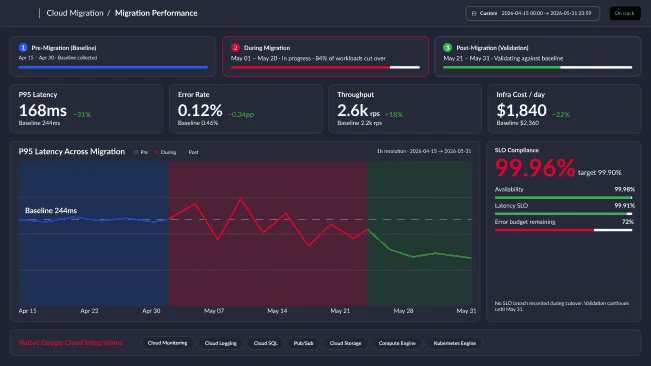651x366 pixels.
Task: Select the Kubernetes Engine chip
Action: point(455,343)
